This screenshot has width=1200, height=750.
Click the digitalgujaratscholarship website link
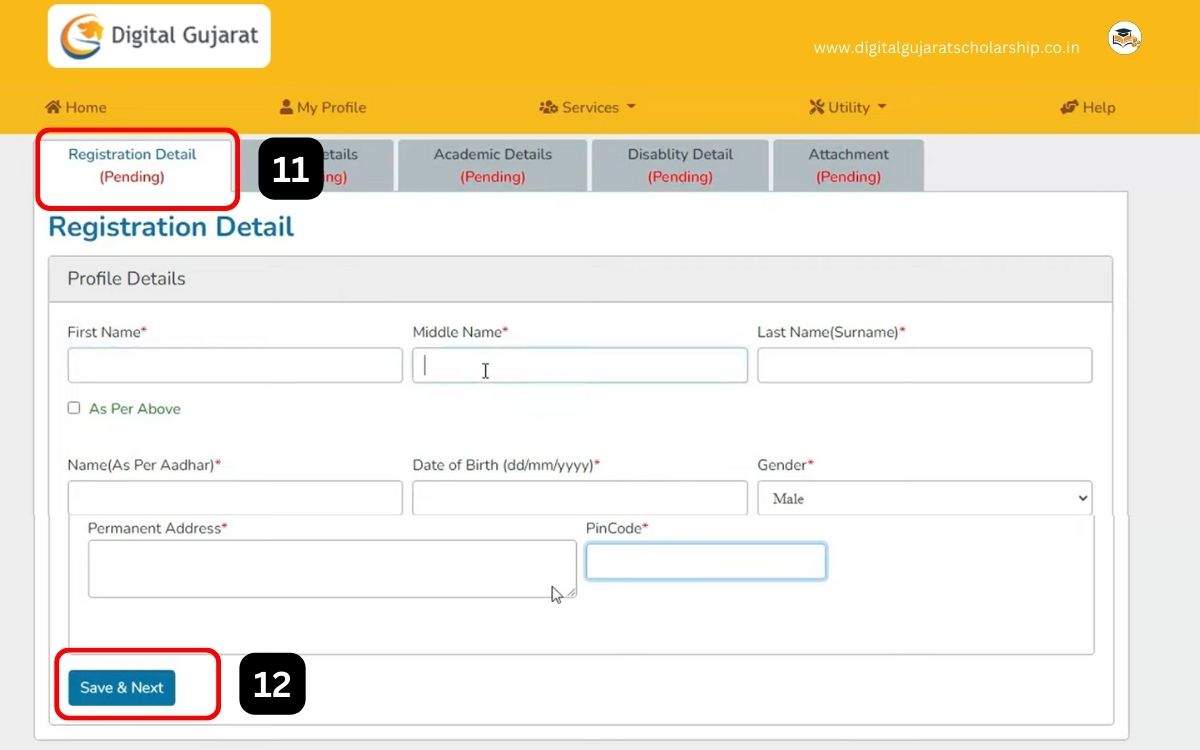click(948, 46)
